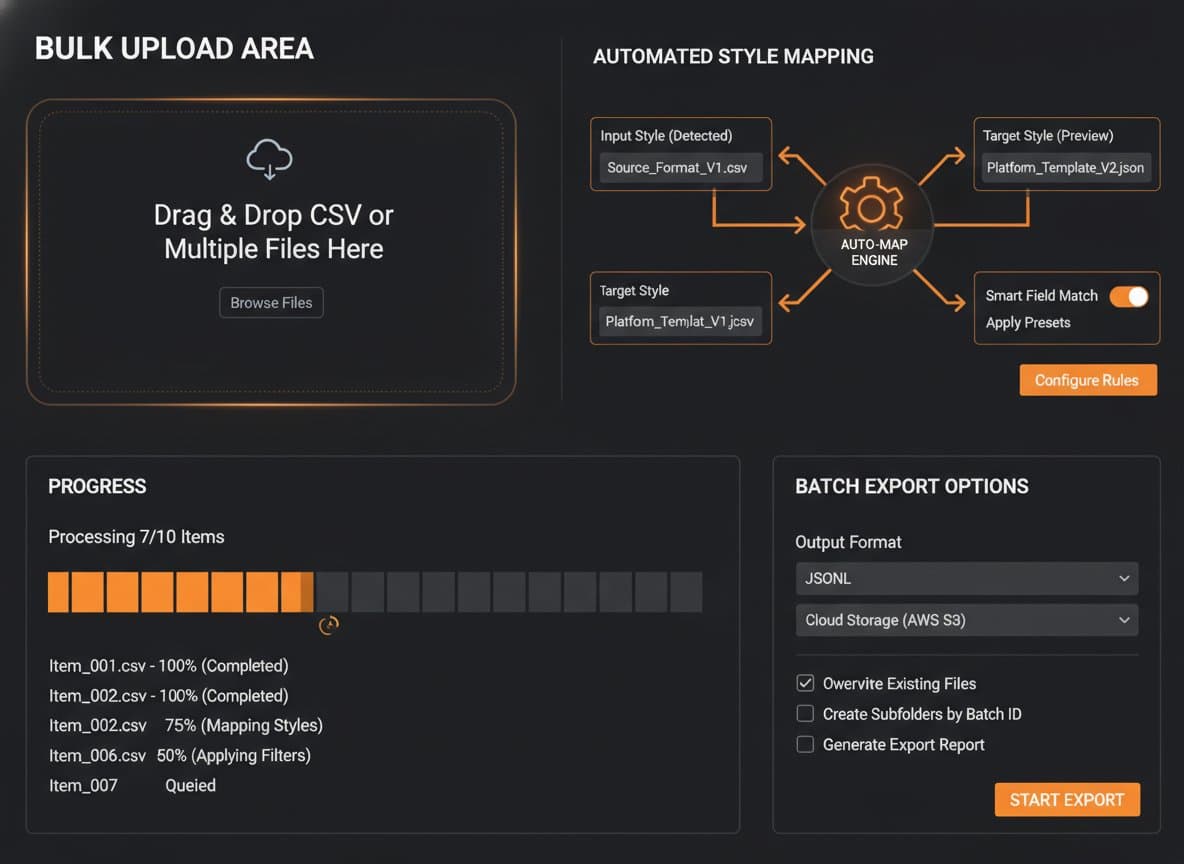Image resolution: width=1184 pixels, height=864 pixels.
Task: Check the Generate Export Report box
Action: (x=805, y=745)
